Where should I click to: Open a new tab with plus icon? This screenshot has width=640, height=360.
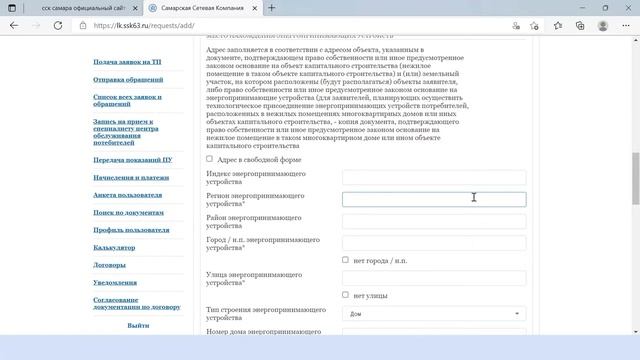coord(271,8)
